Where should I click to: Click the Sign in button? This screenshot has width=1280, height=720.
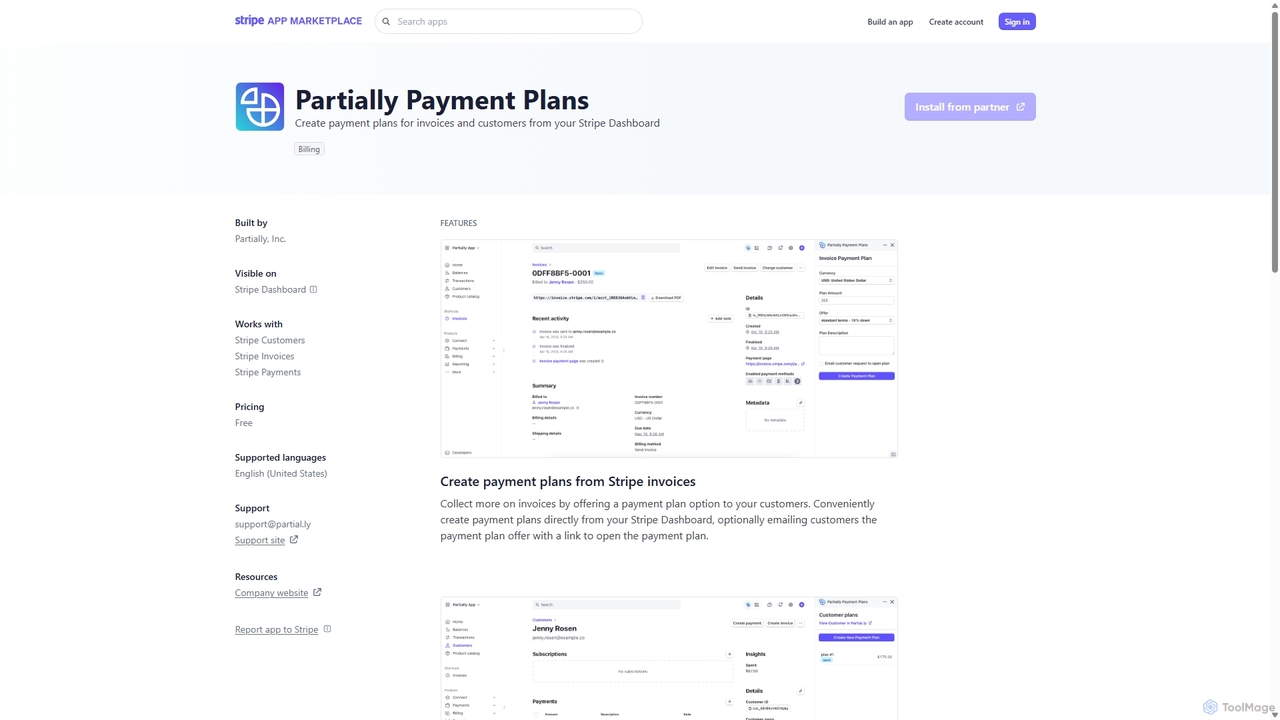[1017, 21]
